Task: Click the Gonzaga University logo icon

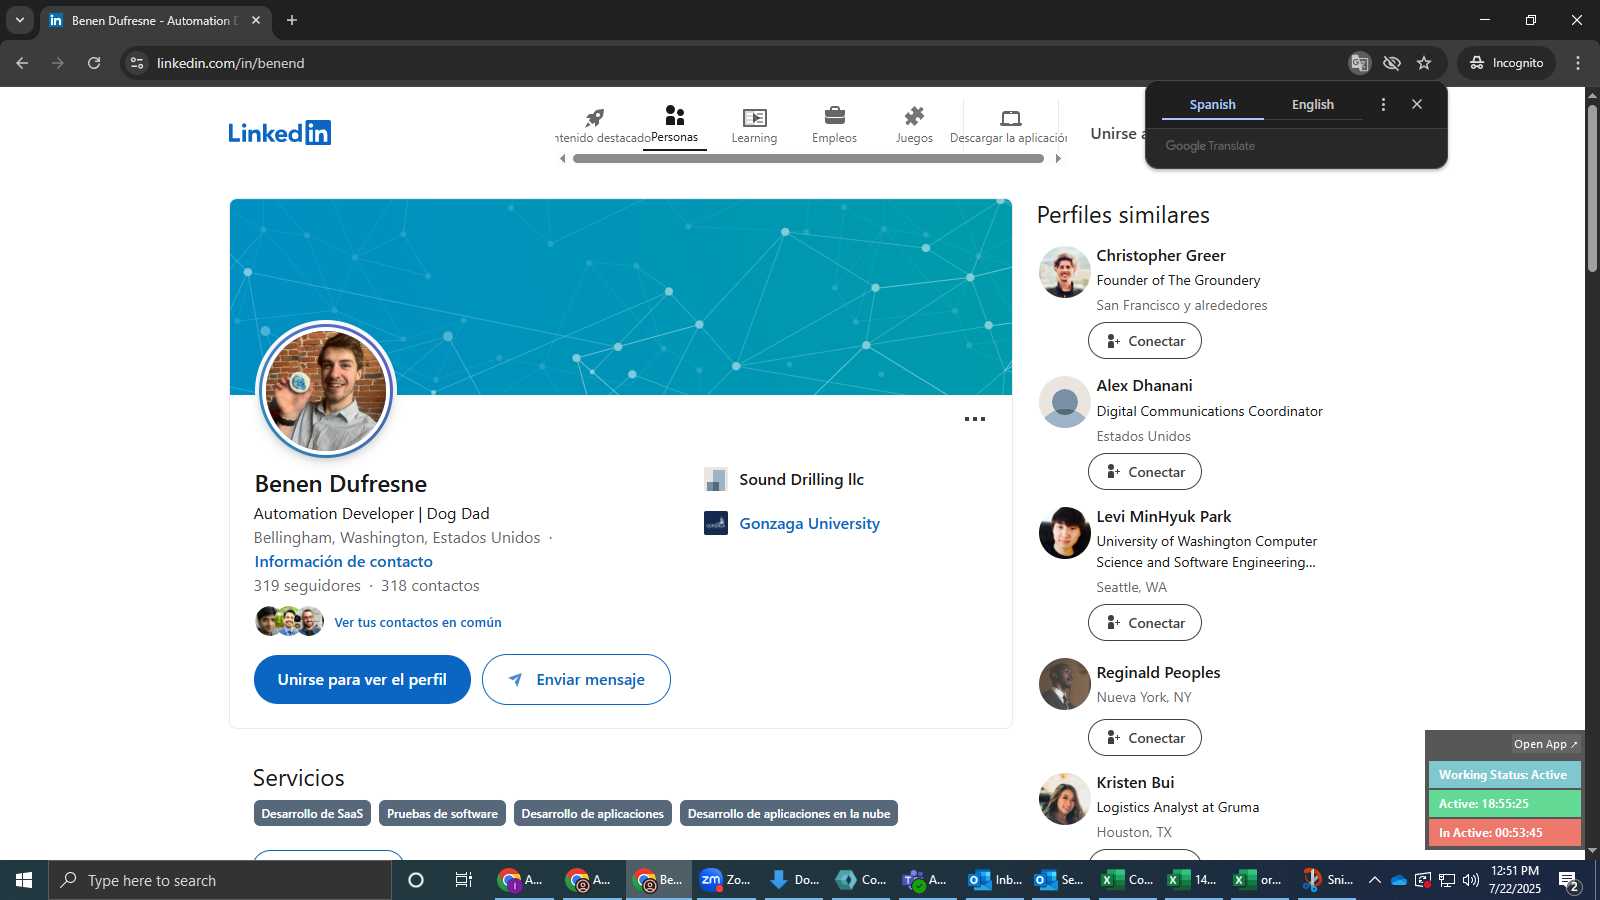Action: coord(716,523)
